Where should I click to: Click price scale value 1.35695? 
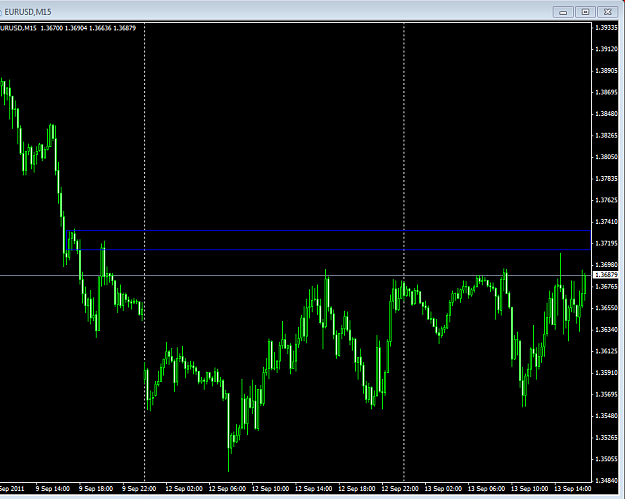tap(606, 394)
